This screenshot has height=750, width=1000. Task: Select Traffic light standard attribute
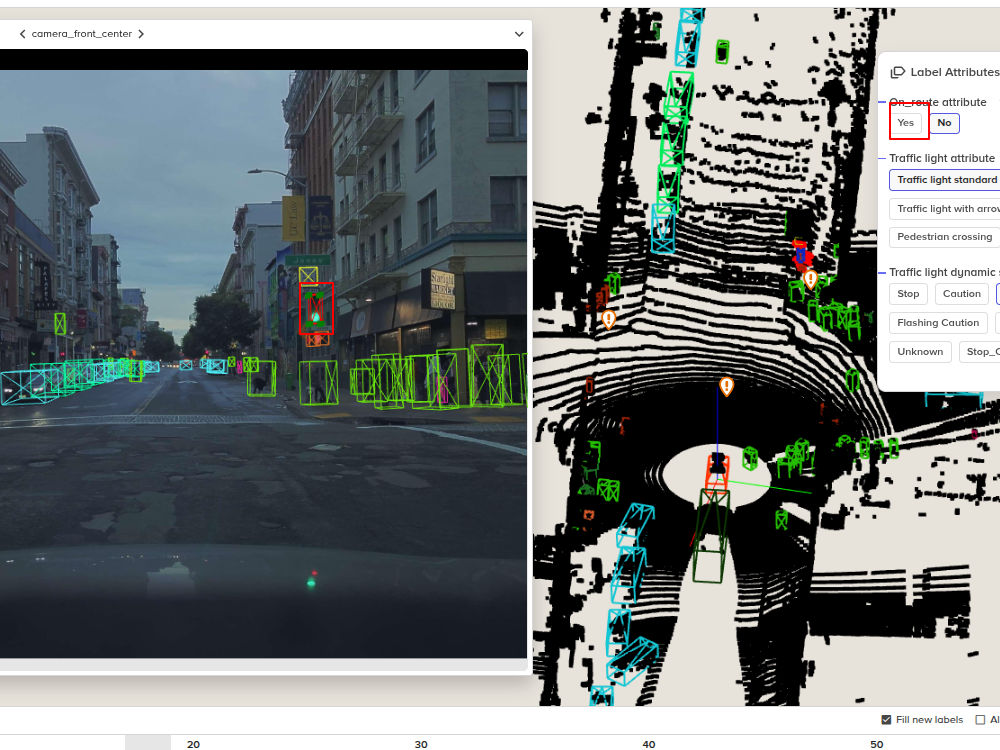click(x=946, y=180)
